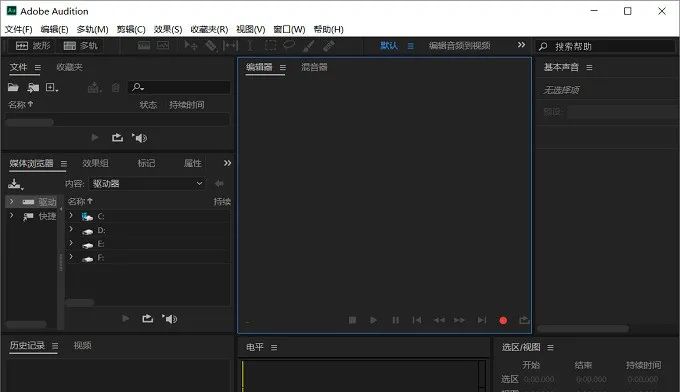Show more workspaces via double chevron
Screen dimensions: 680x392
pos(521,45)
